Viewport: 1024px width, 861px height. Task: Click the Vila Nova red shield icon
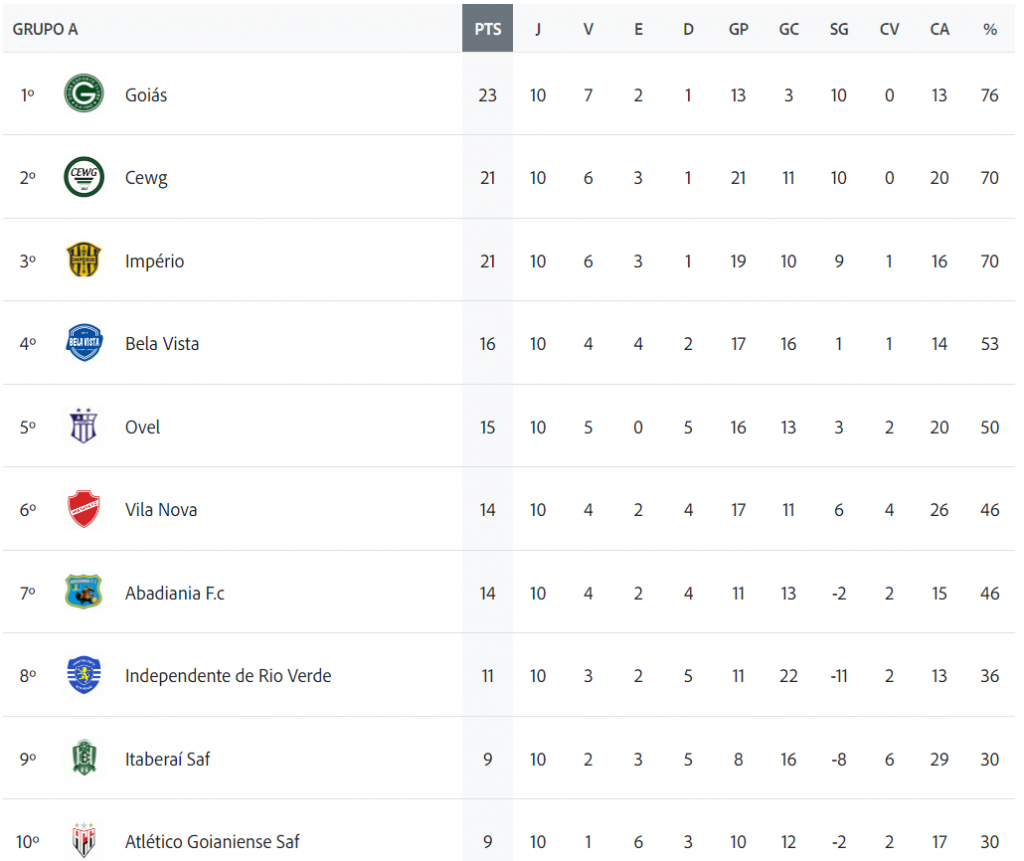coord(84,509)
